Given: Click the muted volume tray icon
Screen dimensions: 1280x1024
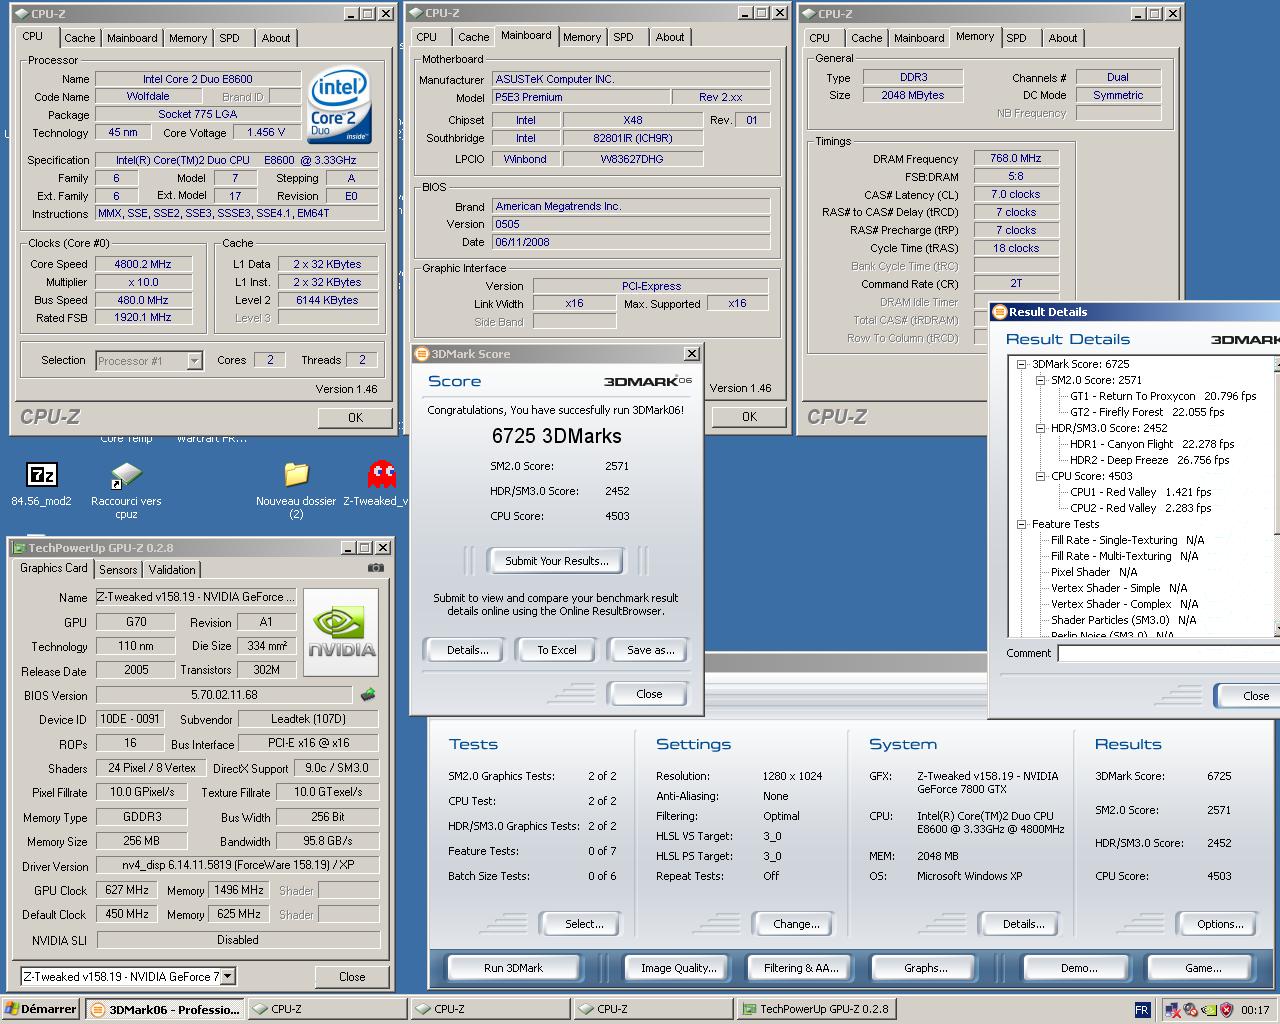Looking at the screenshot, I should coord(1192,1010).
